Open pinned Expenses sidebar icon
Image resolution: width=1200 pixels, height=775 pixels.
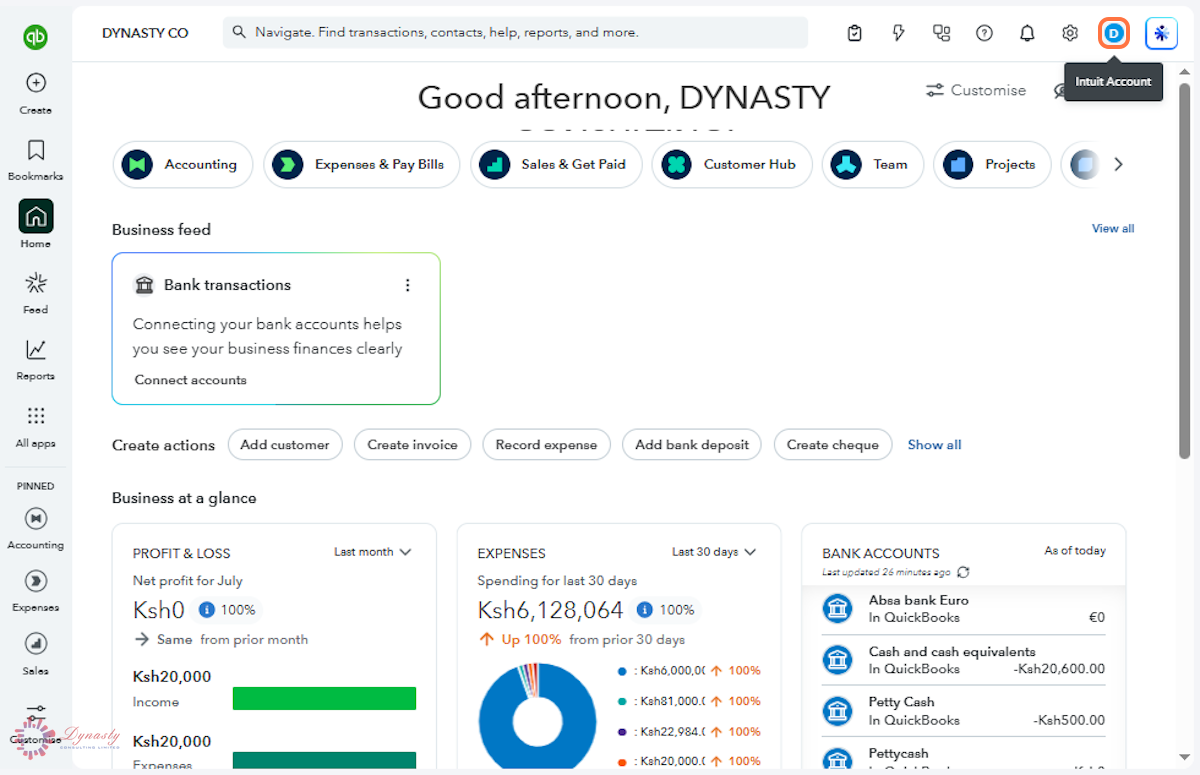[36, 581]
